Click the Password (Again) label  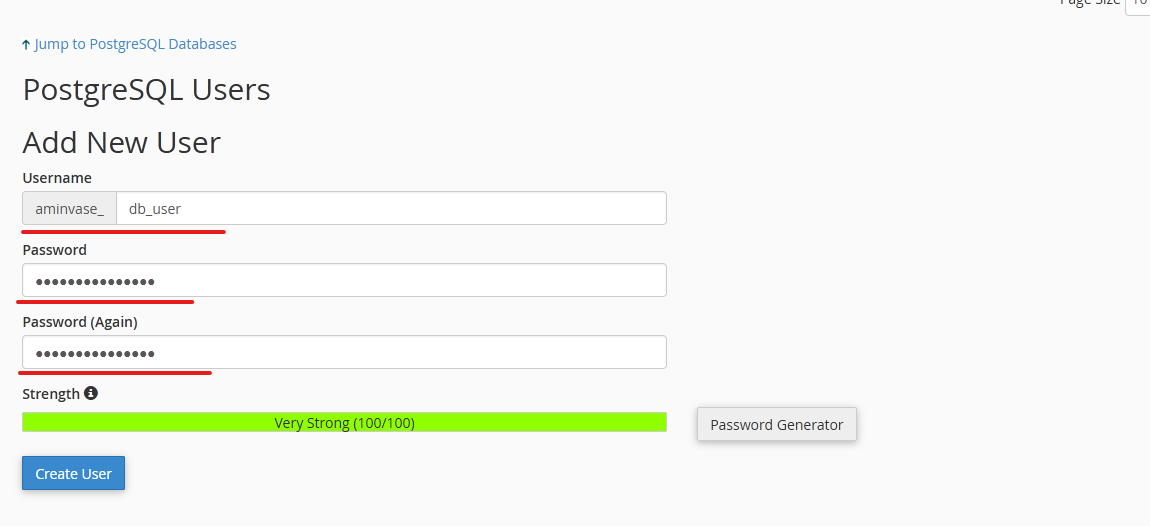80,322
